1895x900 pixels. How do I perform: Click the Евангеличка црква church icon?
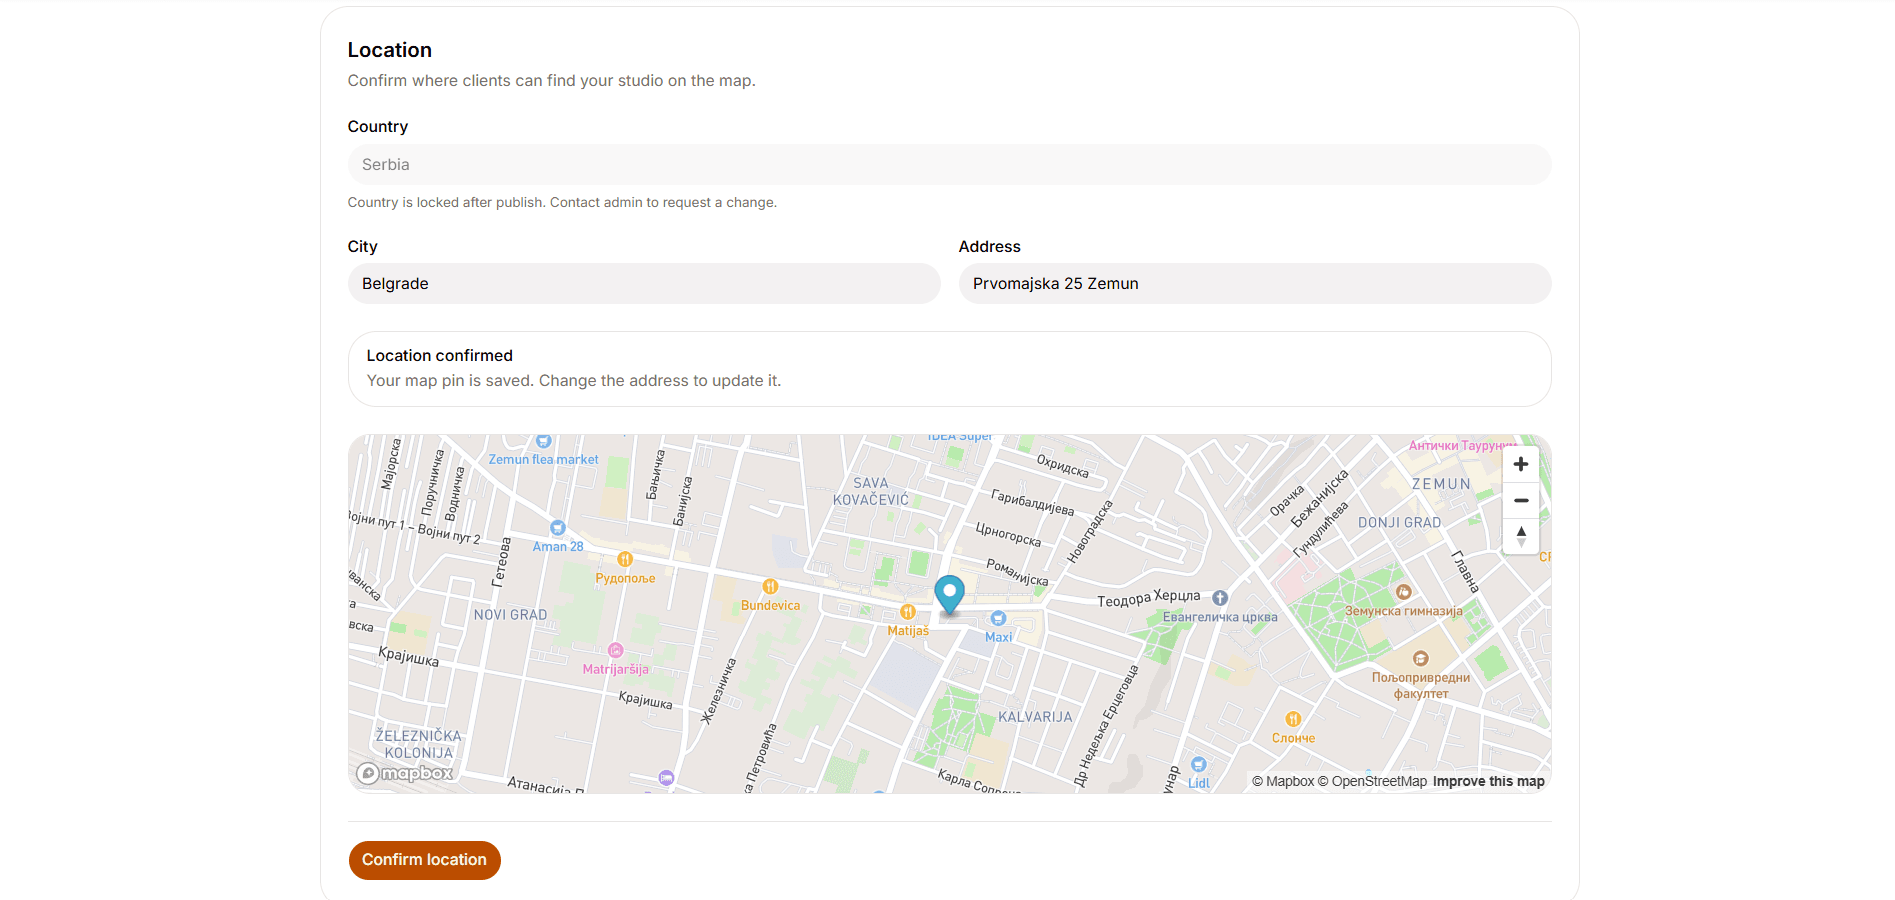(1220, 598)
